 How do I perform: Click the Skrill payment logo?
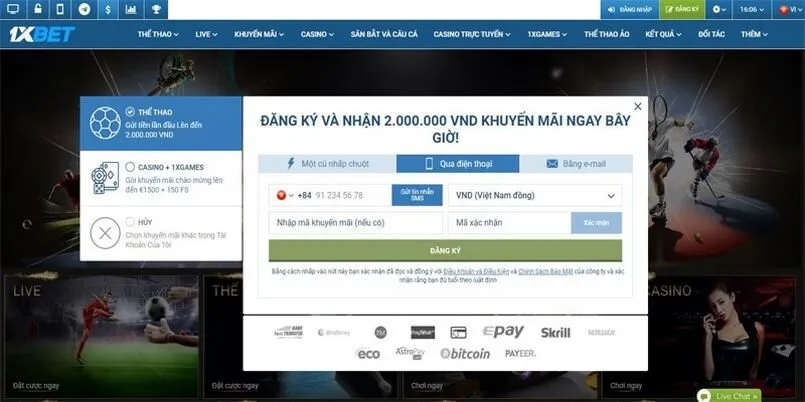pos(555,333)
